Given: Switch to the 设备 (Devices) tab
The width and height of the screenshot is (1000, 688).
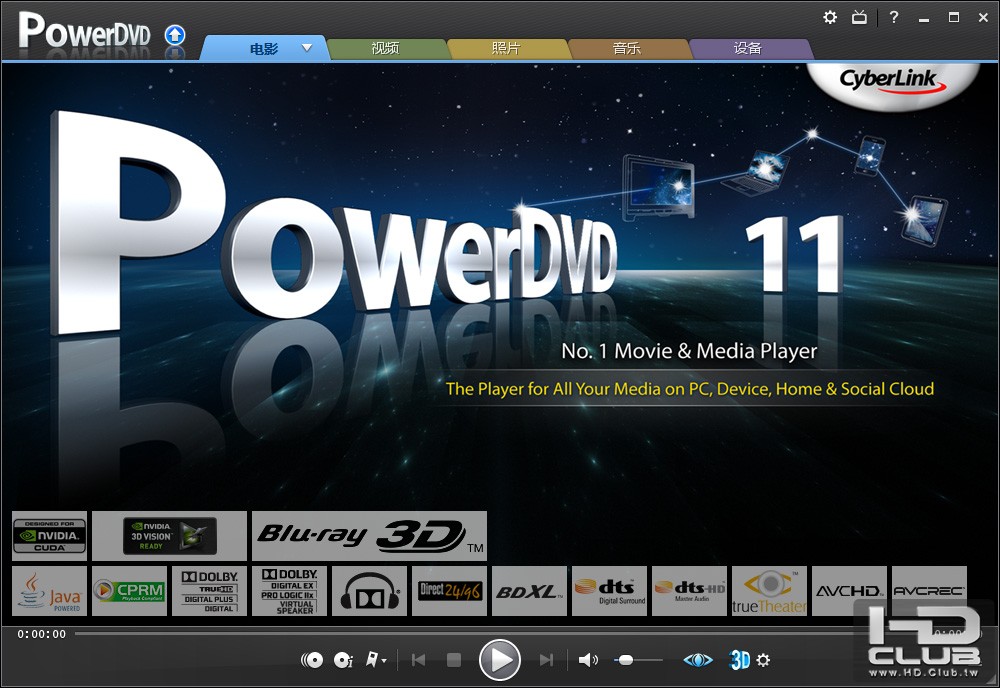Looking at the screenshot, I should [747, 48].
